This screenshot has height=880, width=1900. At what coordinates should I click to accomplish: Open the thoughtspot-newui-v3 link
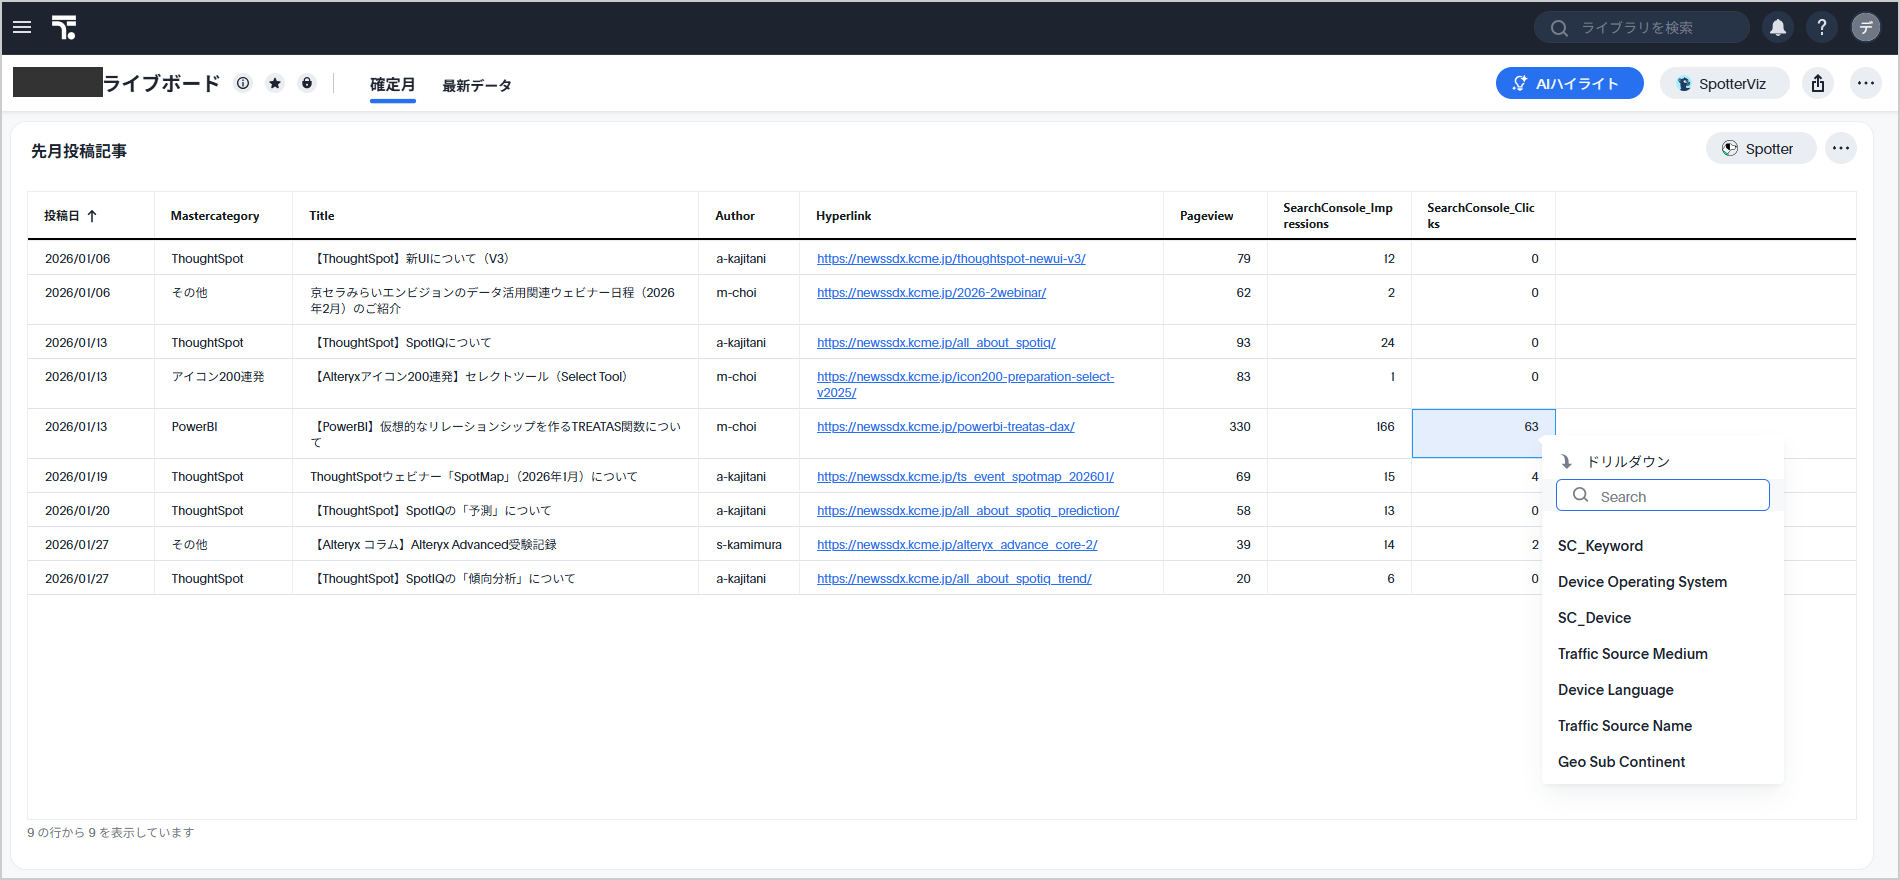[951, 259]
